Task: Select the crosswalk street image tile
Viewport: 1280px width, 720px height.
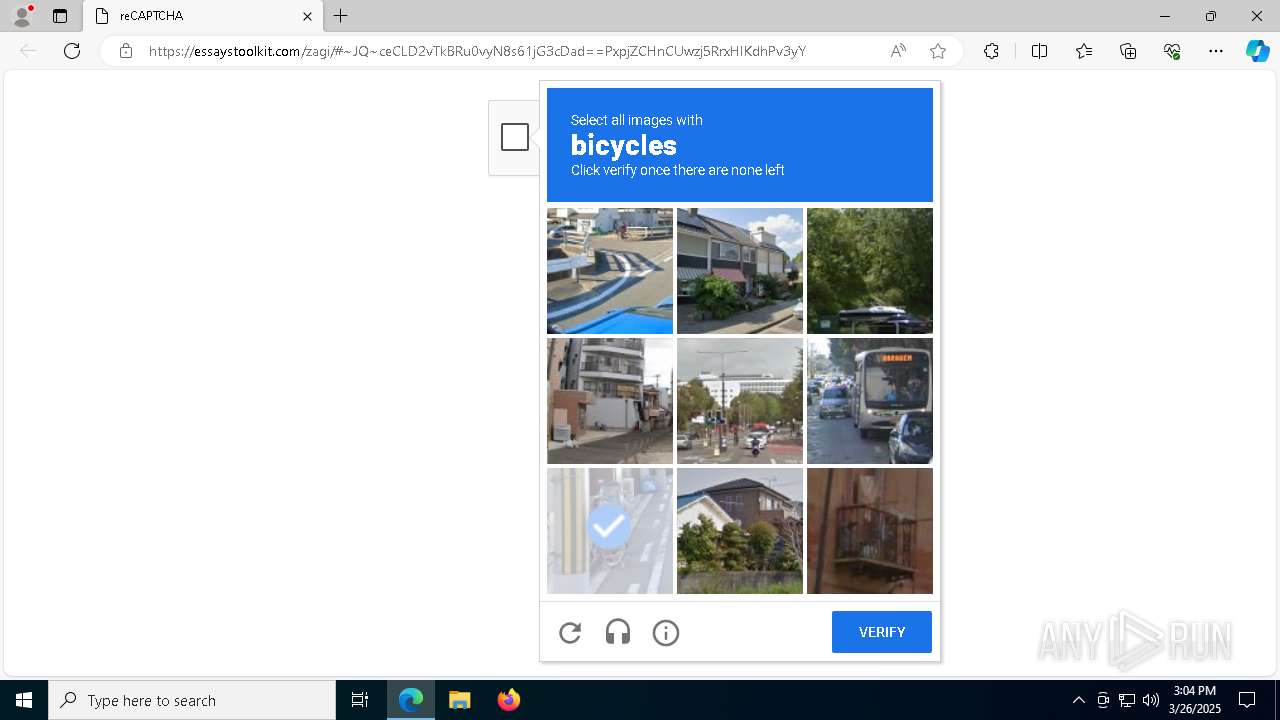Action: click(x=610, y=271)
